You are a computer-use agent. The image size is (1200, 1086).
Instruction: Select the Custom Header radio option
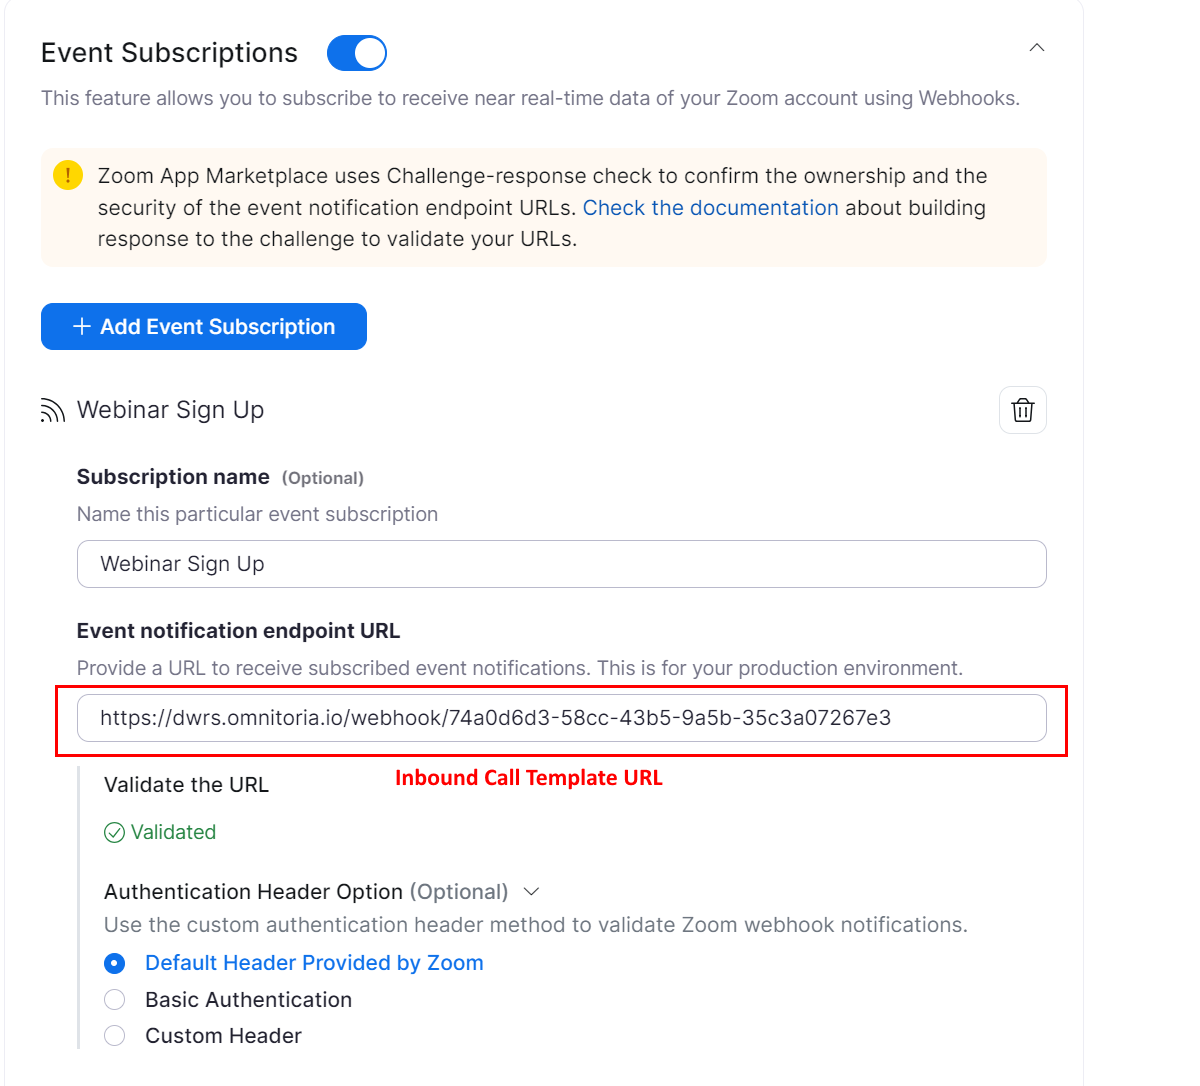115,1036
